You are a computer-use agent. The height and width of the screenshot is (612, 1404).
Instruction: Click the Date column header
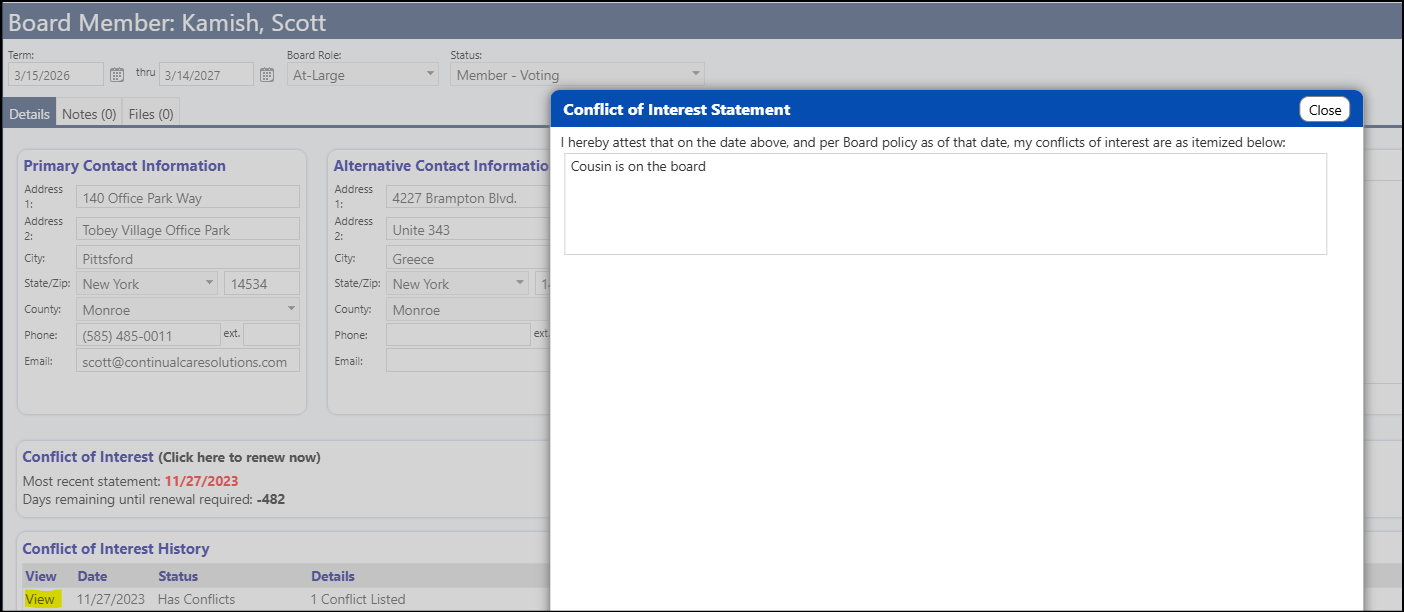pyautogui.click(x=92, y=576)
